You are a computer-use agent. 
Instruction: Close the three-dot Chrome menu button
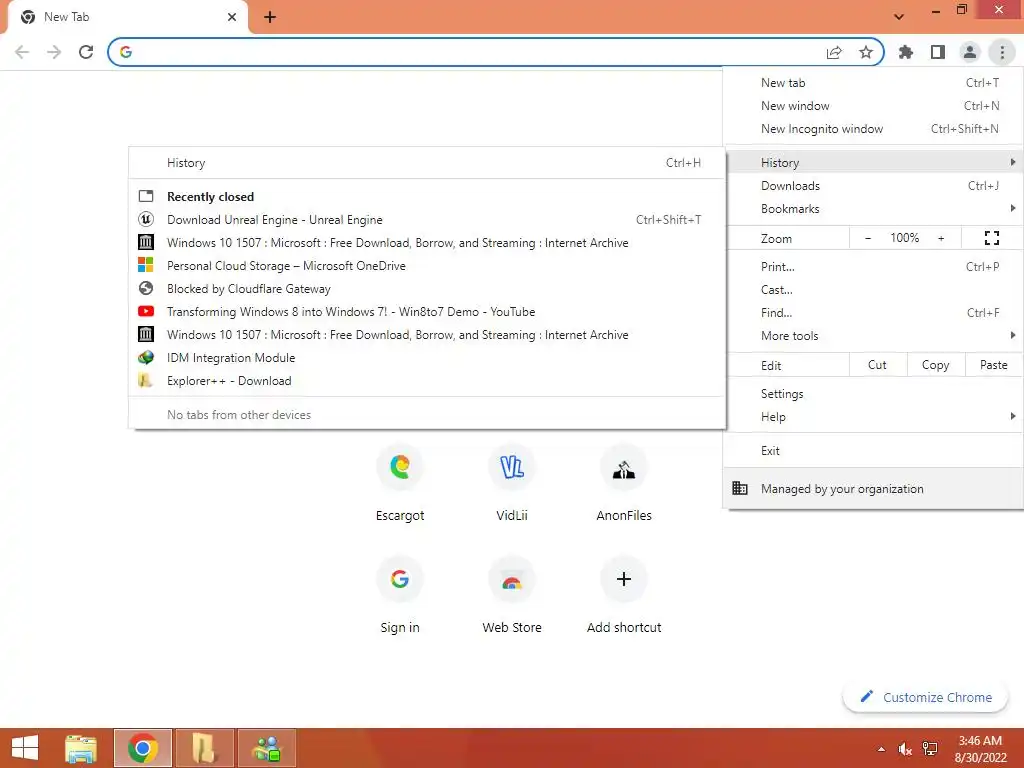1002,52
